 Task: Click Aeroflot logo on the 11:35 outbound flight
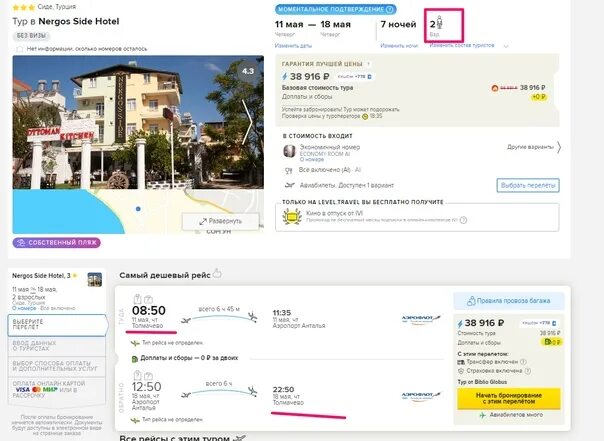pos(421,319)
